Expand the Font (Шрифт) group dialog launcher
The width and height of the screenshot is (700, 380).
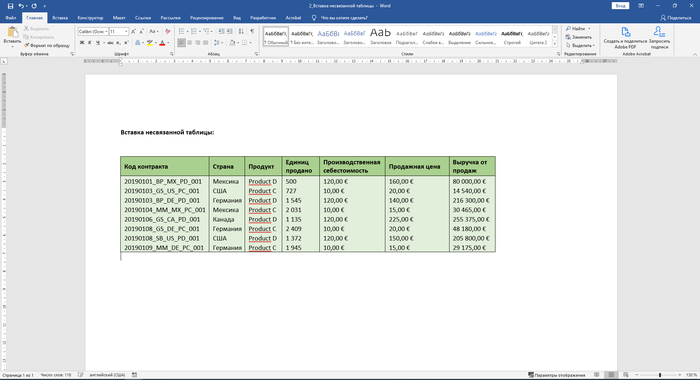click(171, 54)
